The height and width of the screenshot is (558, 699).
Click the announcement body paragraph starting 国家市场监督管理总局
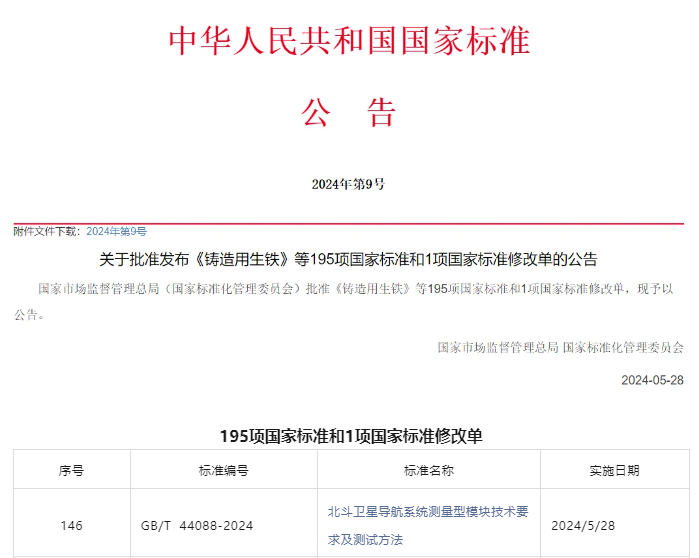(x=348, y=289)
